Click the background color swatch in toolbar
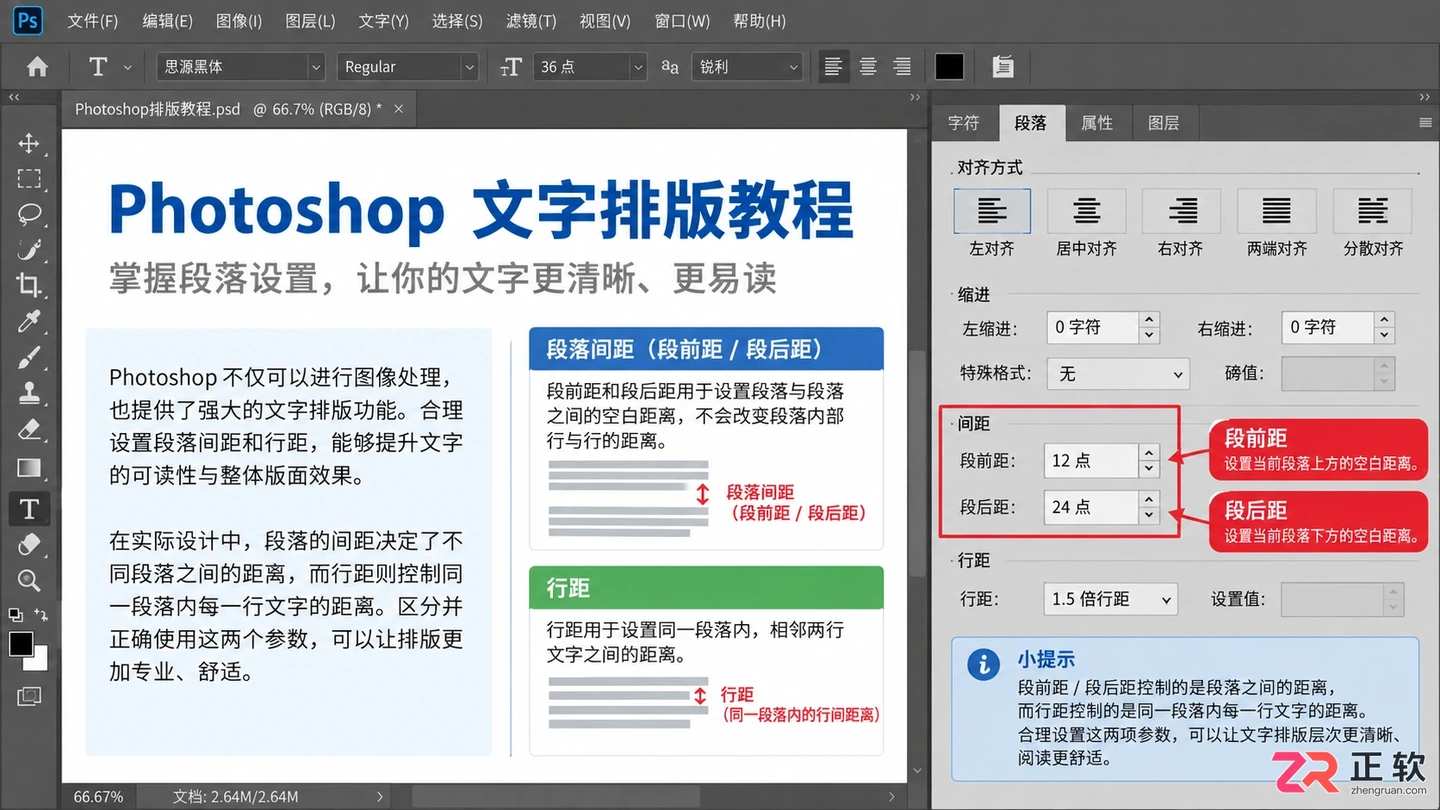This screenshot has height=810, width=1440. coord(39,661)
